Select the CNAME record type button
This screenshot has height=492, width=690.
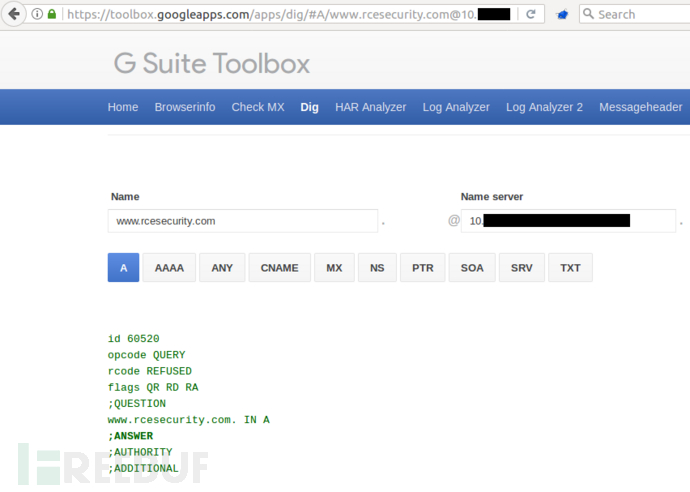point(279,268)
